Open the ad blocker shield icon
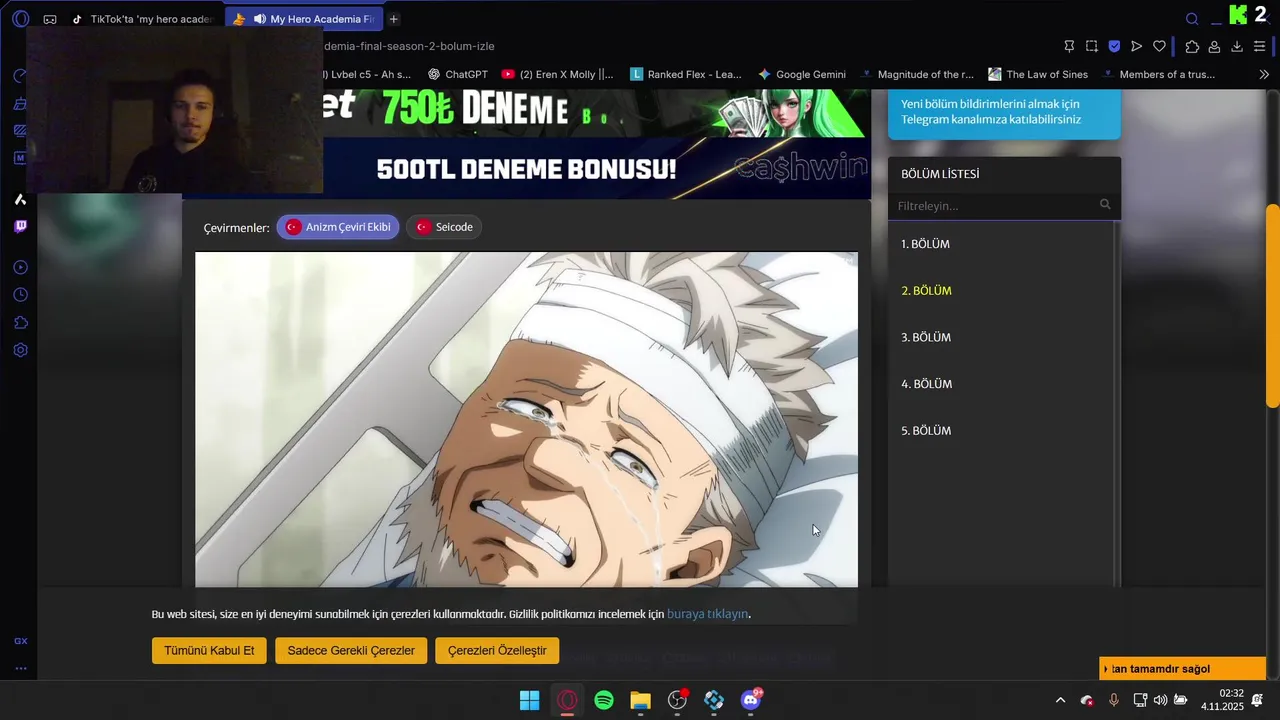The width and height of the screenshot is (1280, 720). [x=1114, y=46]
